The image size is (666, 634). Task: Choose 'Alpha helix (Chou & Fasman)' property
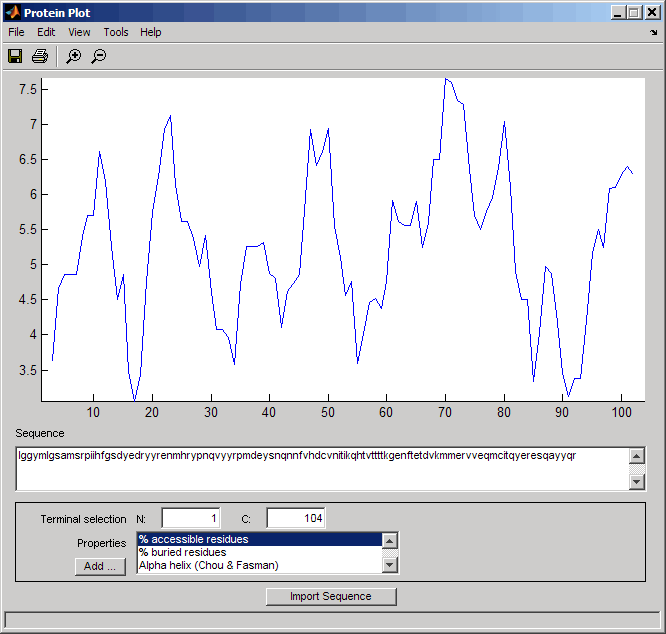tap(260, 565)
